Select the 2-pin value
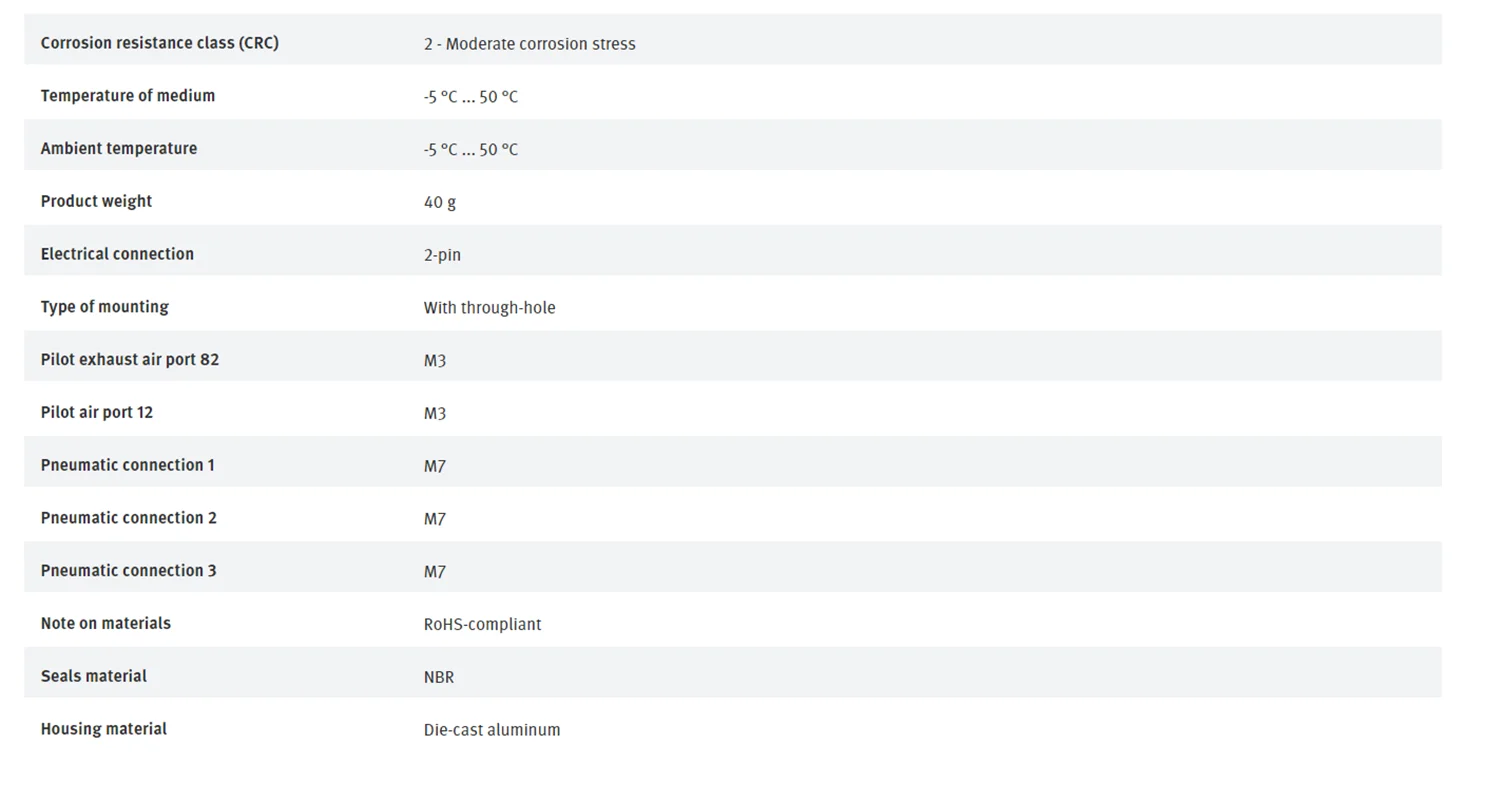Viewport: 1500px width, 801px height. click(x=442, y=255)
